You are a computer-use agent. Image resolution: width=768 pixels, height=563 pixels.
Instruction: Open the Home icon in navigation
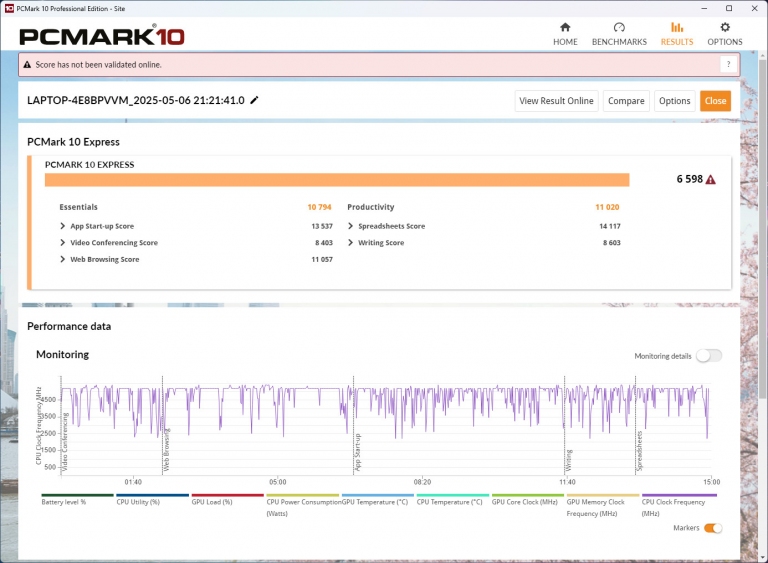[x=565, y=27]
